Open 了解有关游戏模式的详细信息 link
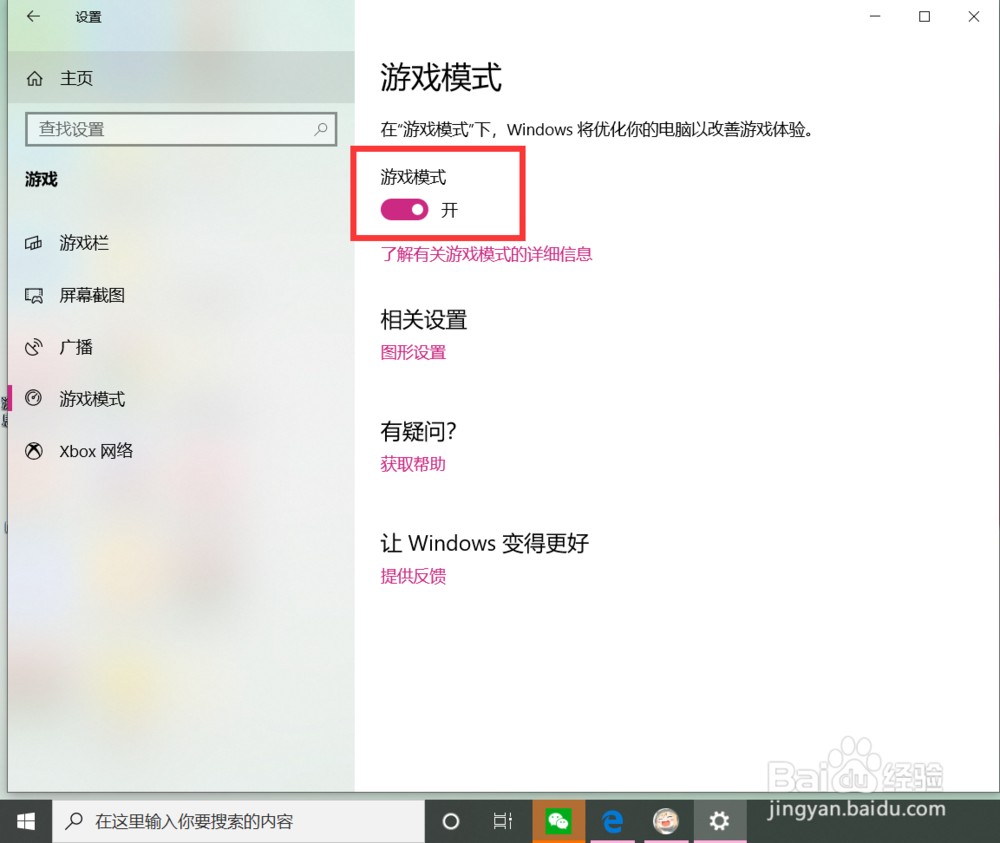 point(485,254)
